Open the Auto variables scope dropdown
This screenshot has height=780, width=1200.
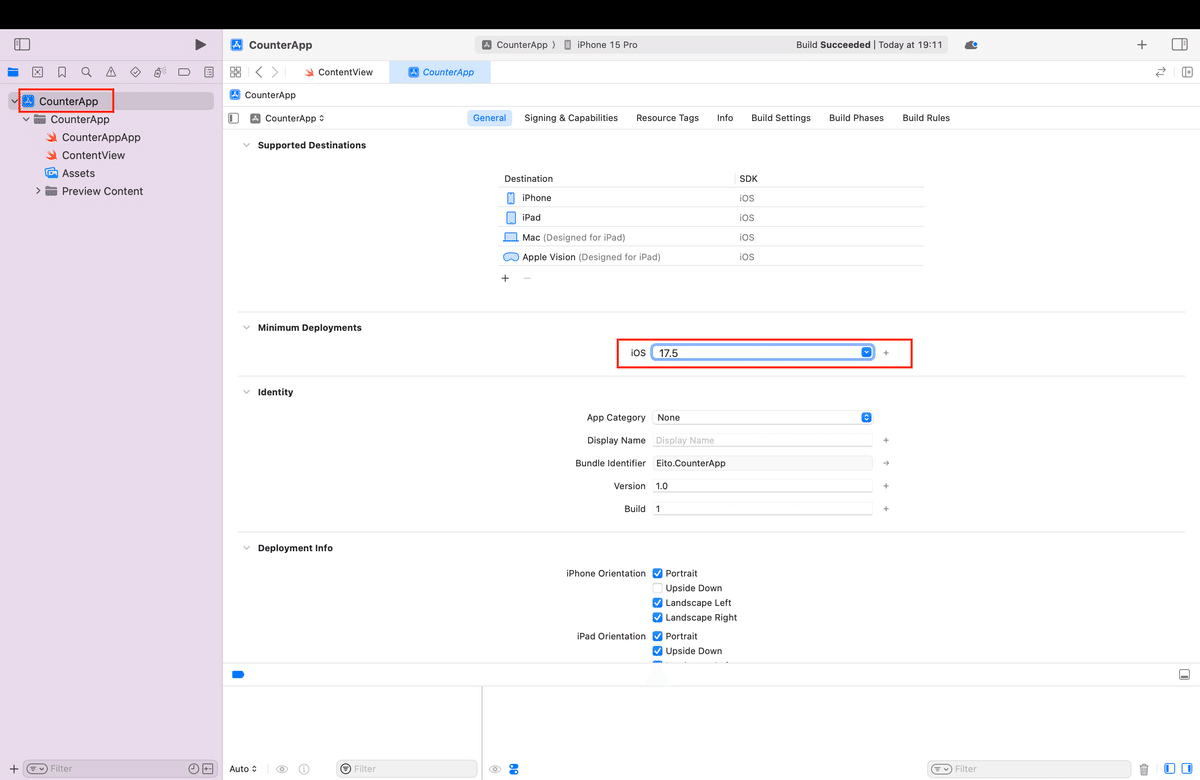click(243, 769)
